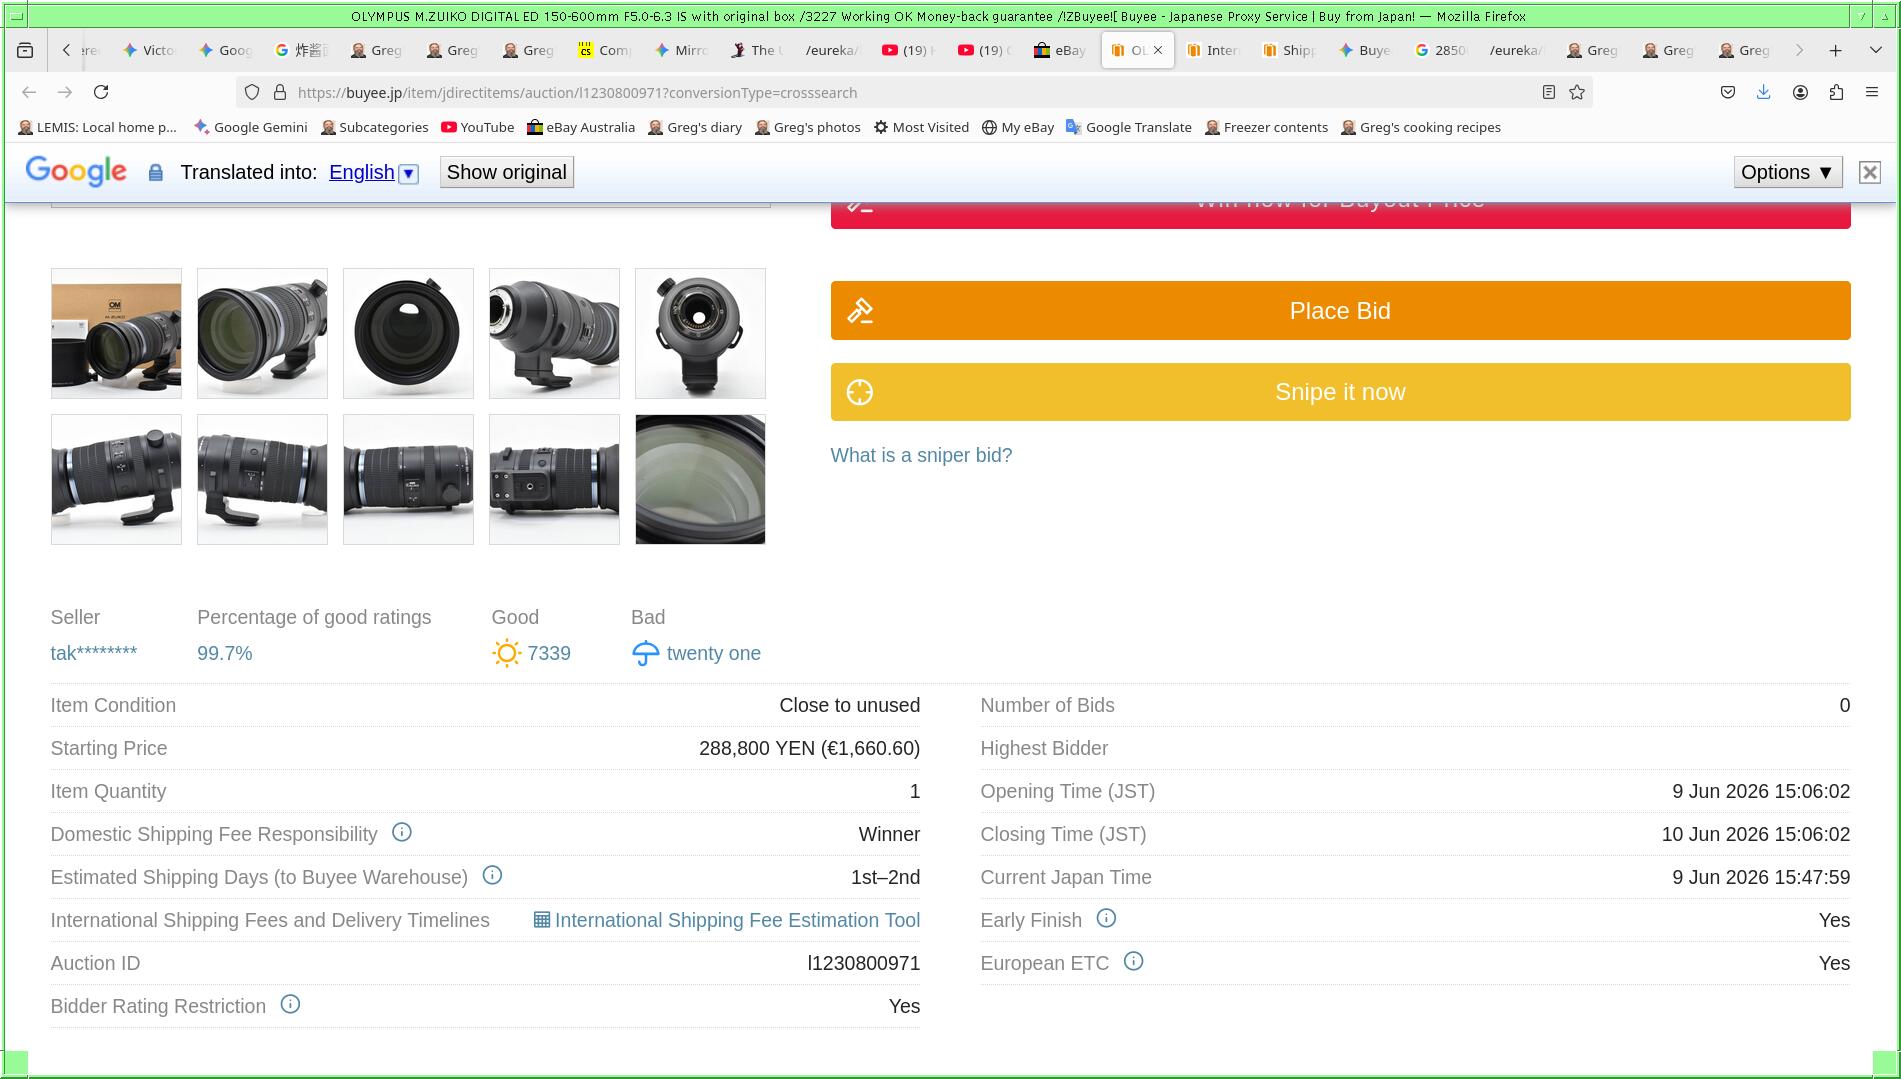Open the Subcategories bookmark
1901x1079 pixels.
pos(374,127)
